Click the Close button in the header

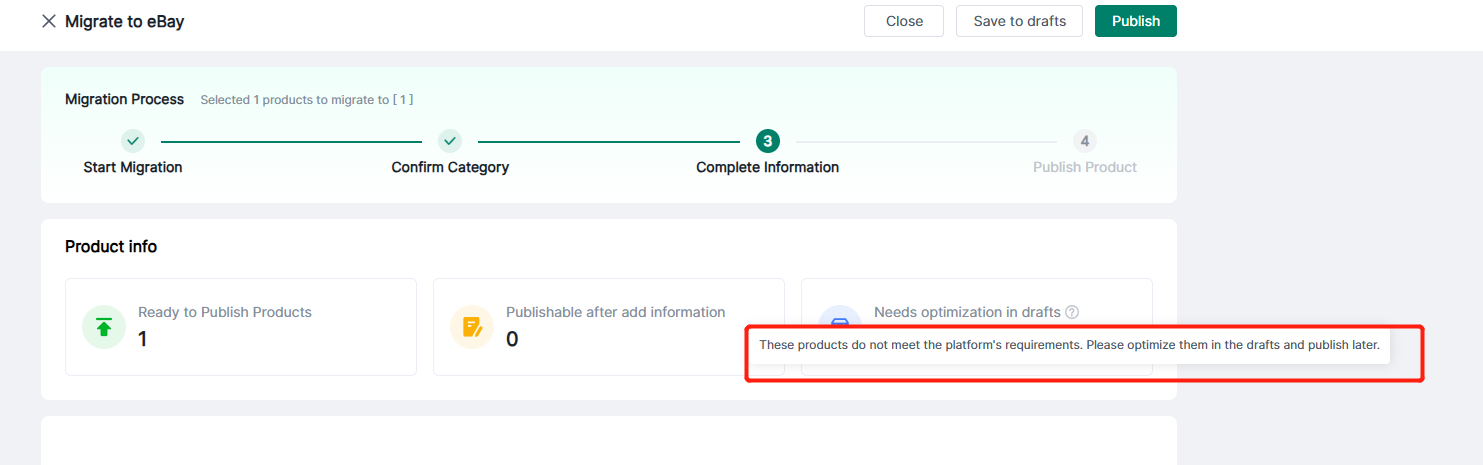click(903, 21)
